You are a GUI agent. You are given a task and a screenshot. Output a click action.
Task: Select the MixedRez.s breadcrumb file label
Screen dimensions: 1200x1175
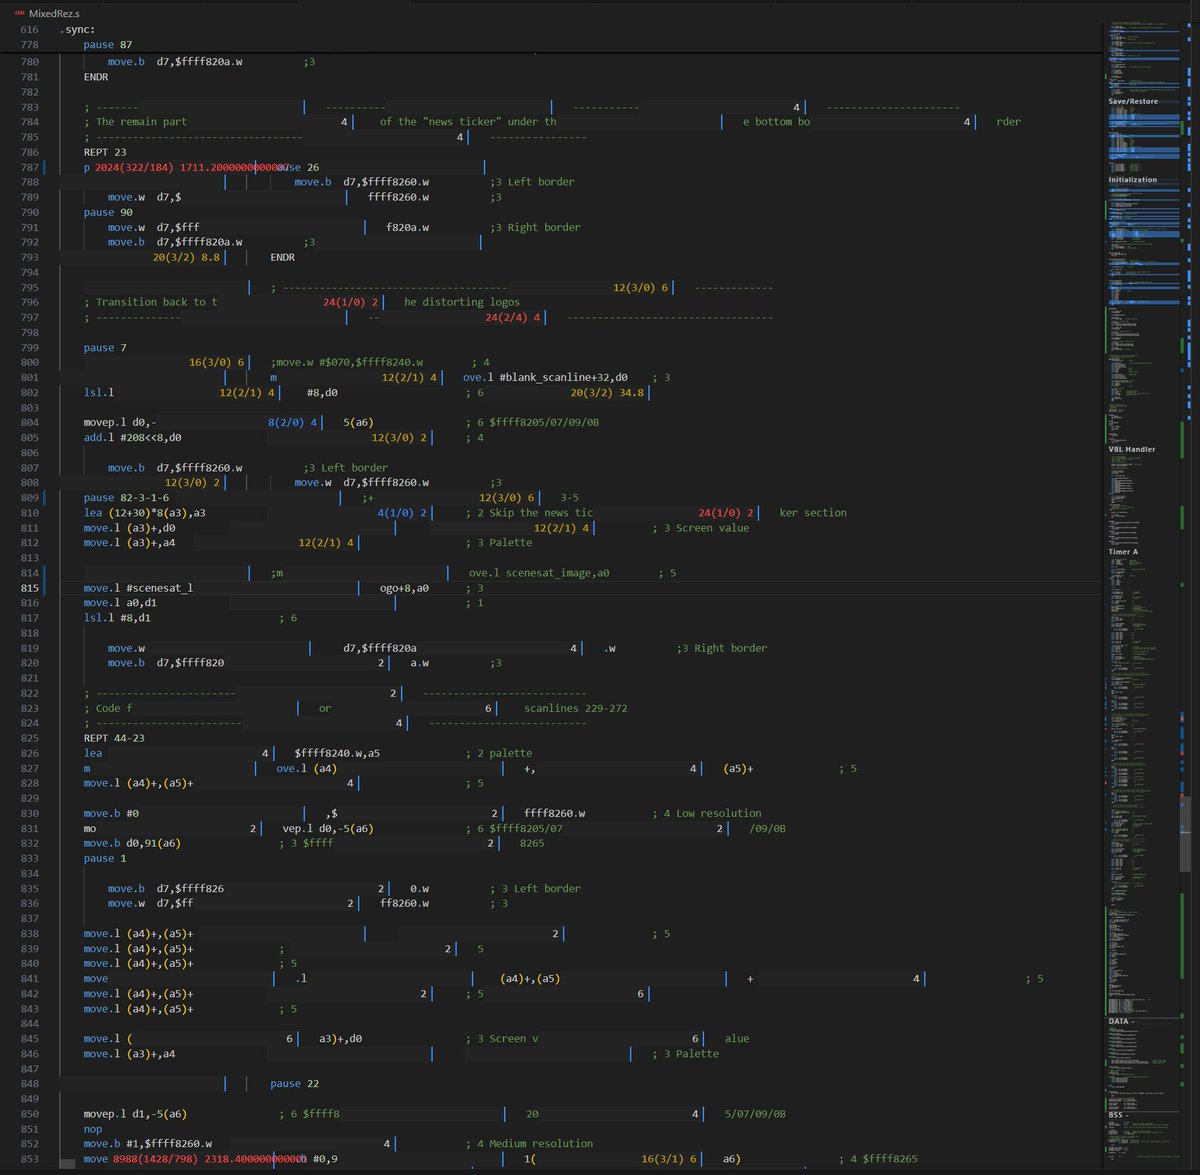coord(54,13)
